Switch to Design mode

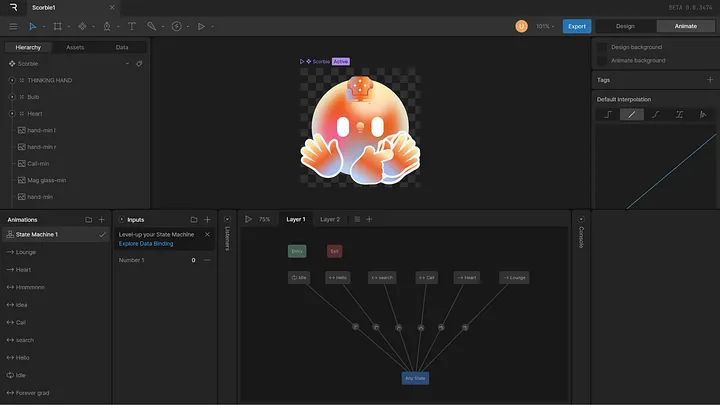coord(625,26)
